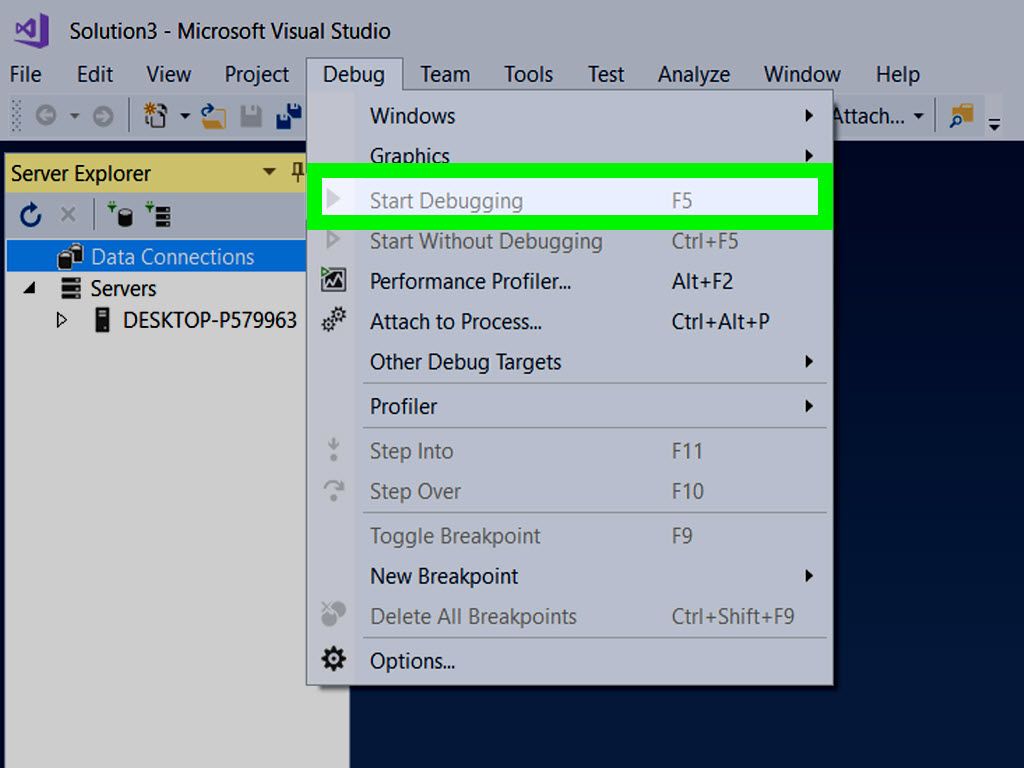Screen dimensions: 1024x768
Task: Click the Open File folder icon
Action: [213, 116]
